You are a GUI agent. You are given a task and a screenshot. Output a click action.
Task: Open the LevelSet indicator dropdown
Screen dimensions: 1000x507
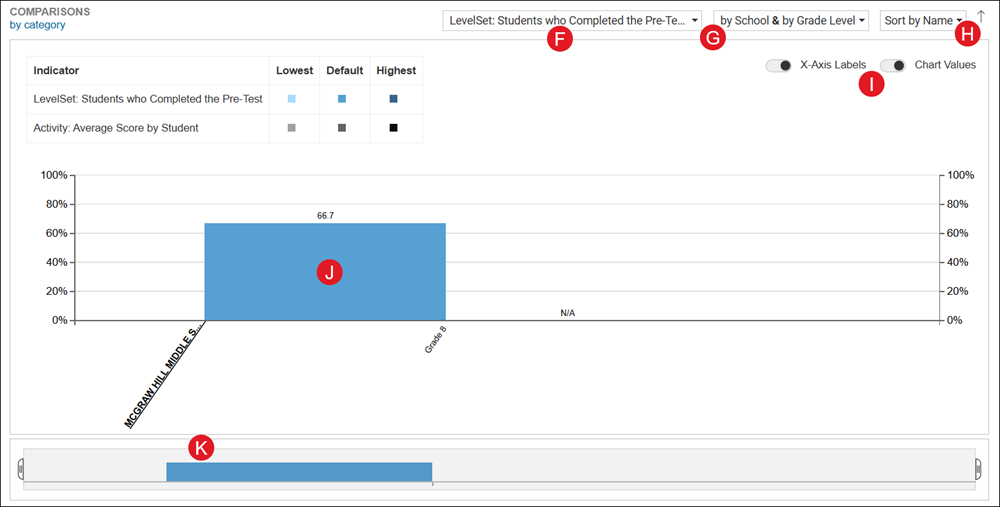click(572, 20)
